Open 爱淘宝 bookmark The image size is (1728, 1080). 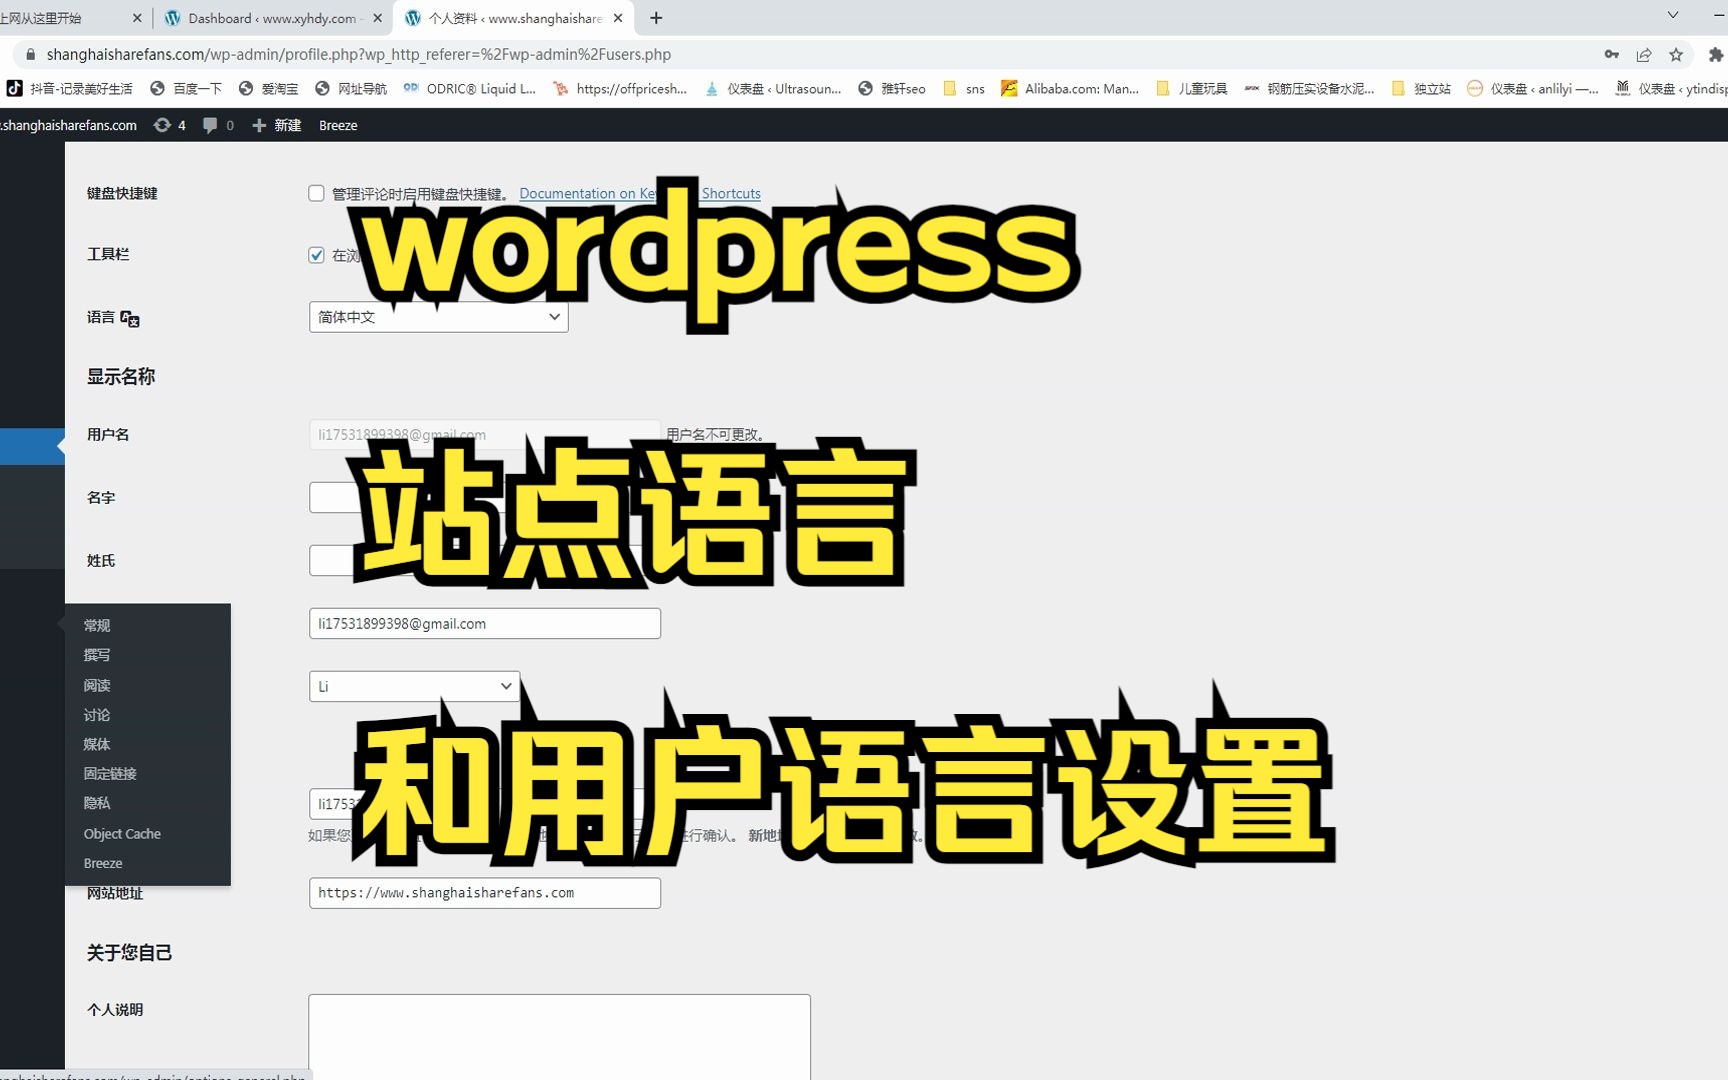pos(268,88)
